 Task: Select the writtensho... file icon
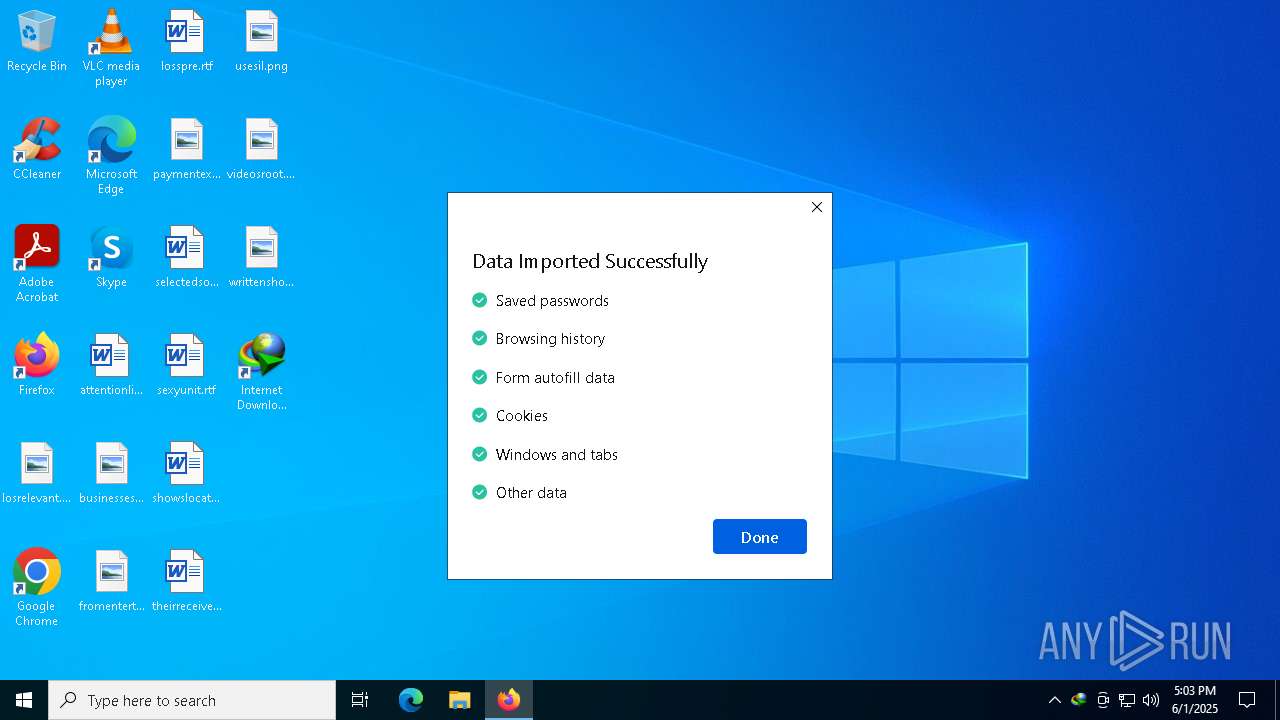point(261,257)
